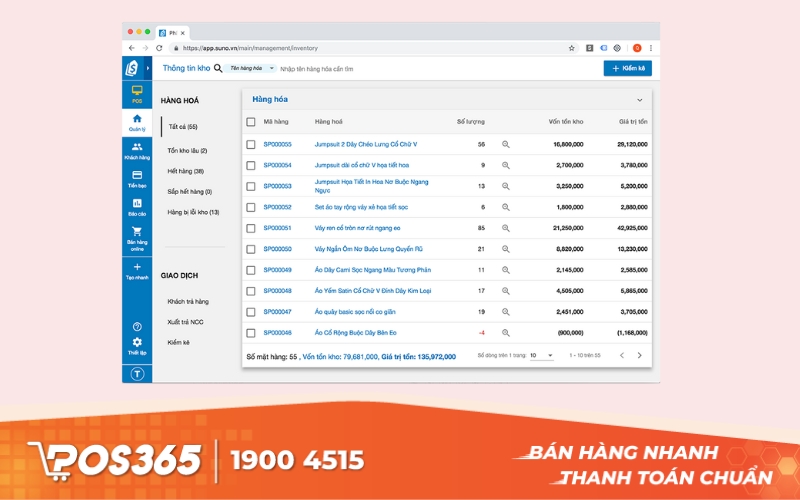Open the help question mark icon
This screenshot has height=500, width=800.
click(137, 327)
